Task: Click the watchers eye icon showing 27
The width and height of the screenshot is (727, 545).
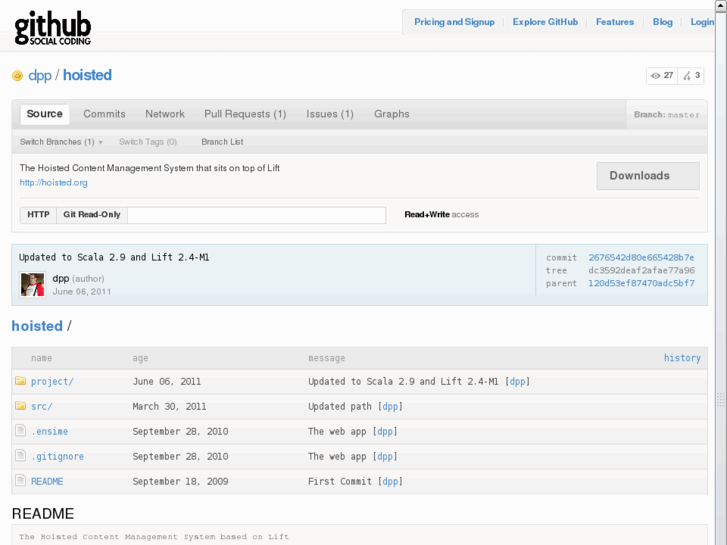Action: tap(662, 76)
